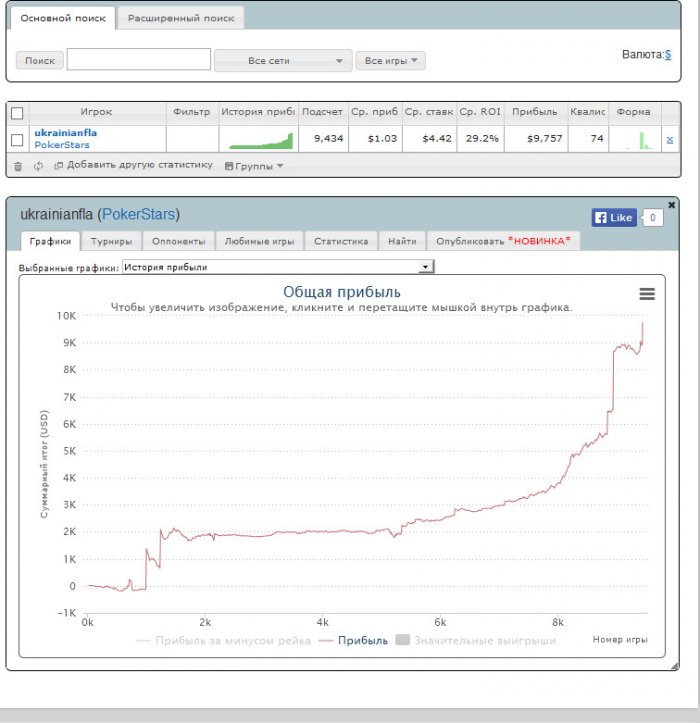Click the Форма column header
The width and height of the screenshot is (700, 723).
[634, 112]
